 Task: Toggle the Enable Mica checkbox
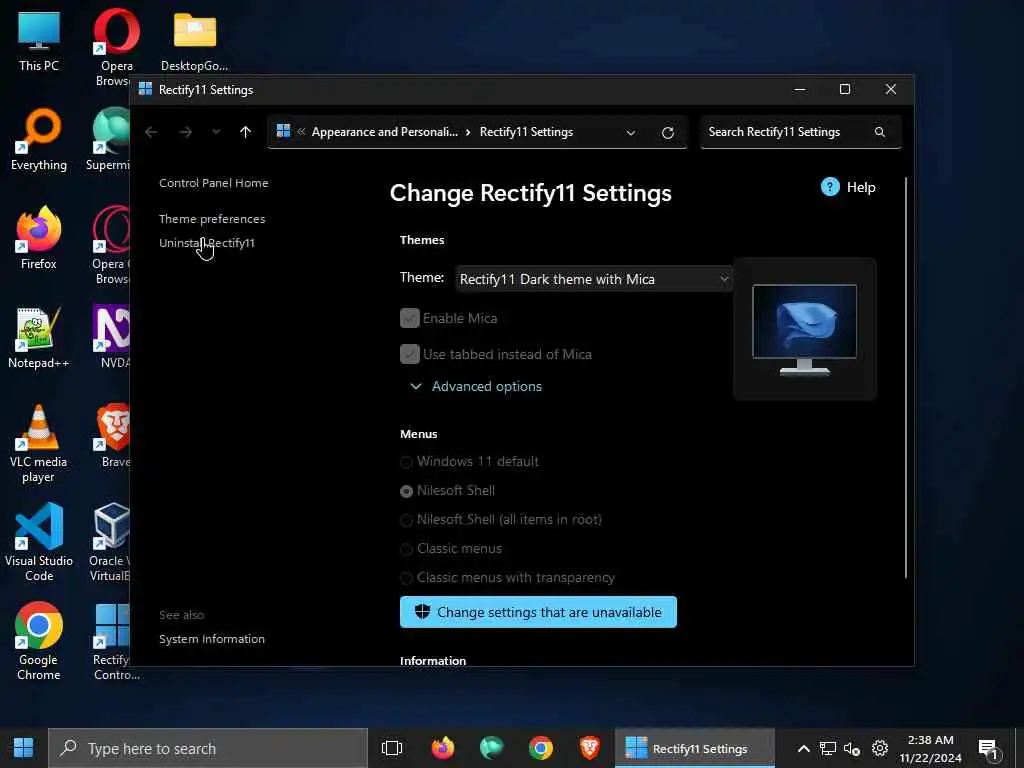coord(409,318)
